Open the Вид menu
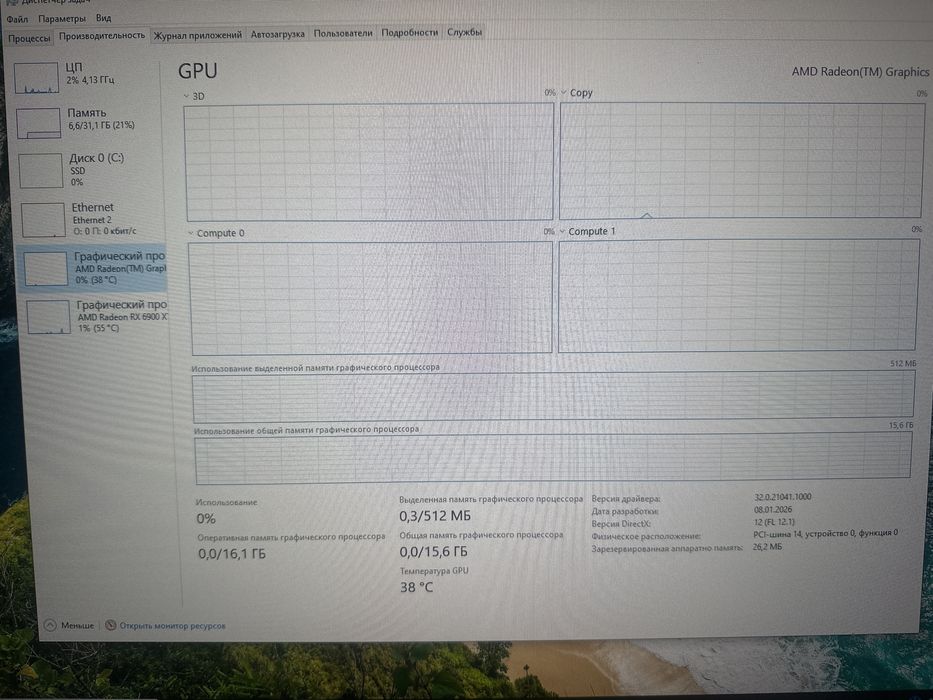The image size is (933, 700). (x=104, y=18)
